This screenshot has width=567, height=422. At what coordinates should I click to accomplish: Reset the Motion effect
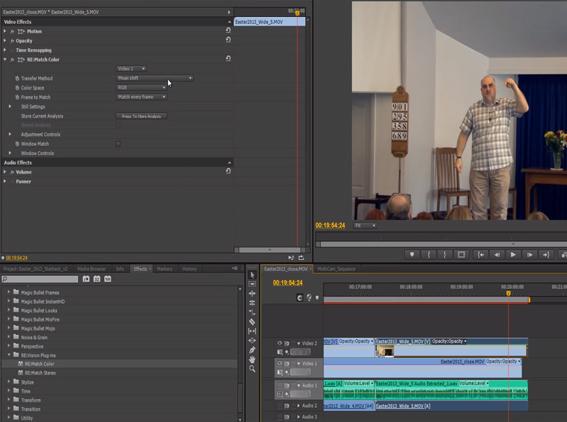click(x=228, y=30)
